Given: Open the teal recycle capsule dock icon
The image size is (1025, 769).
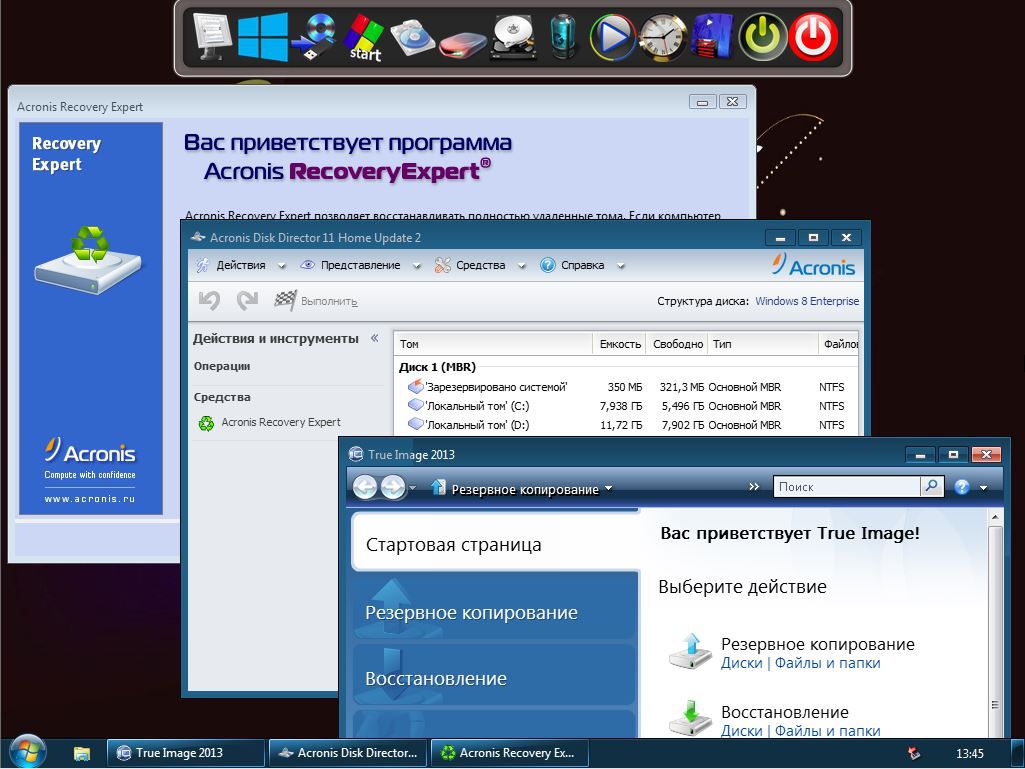Looking at the screenshot, I should [563, 38].
